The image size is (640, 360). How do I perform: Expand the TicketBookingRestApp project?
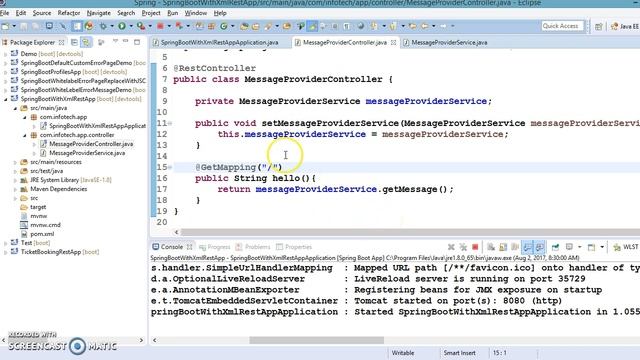(x=5, y=252)
